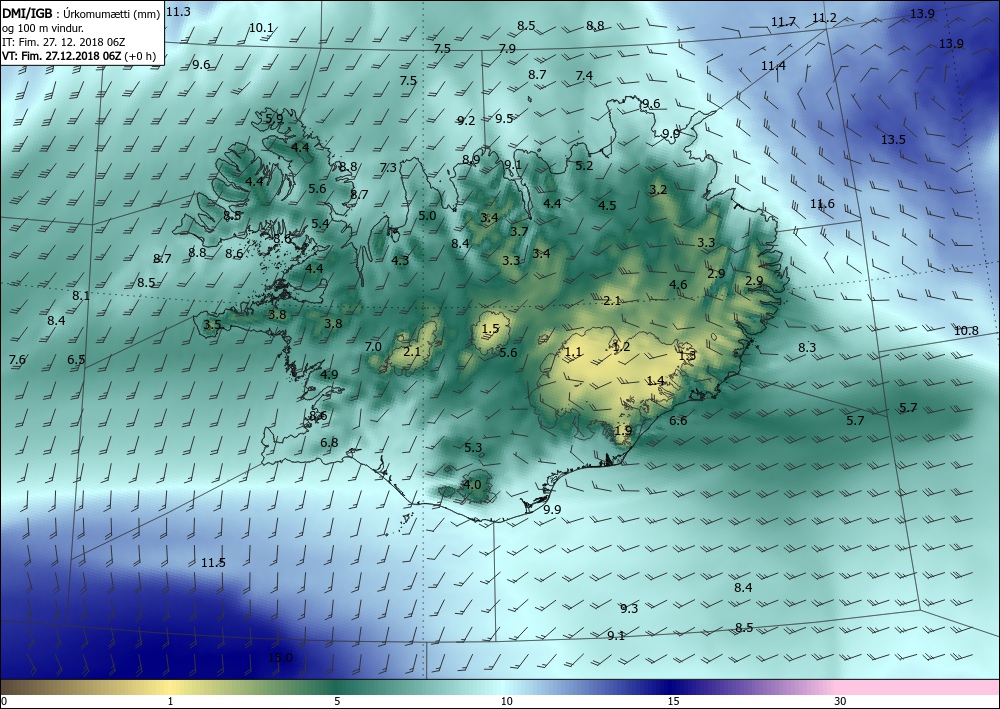Click the map value '5.3'
The width and height of the screenshot is (1000, 709).
(x=473, y=448)
